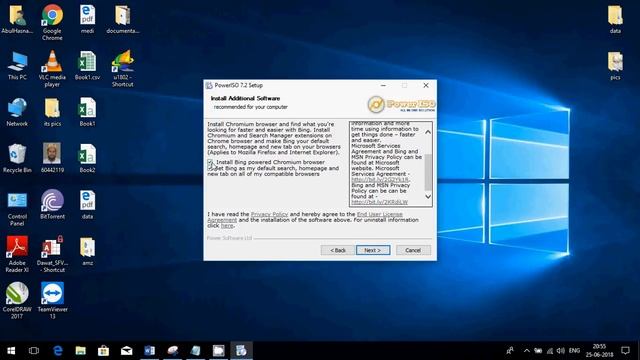The image size is (640, 360).
Task: Open the volume control in tray
Action: [x=561, y=351]
